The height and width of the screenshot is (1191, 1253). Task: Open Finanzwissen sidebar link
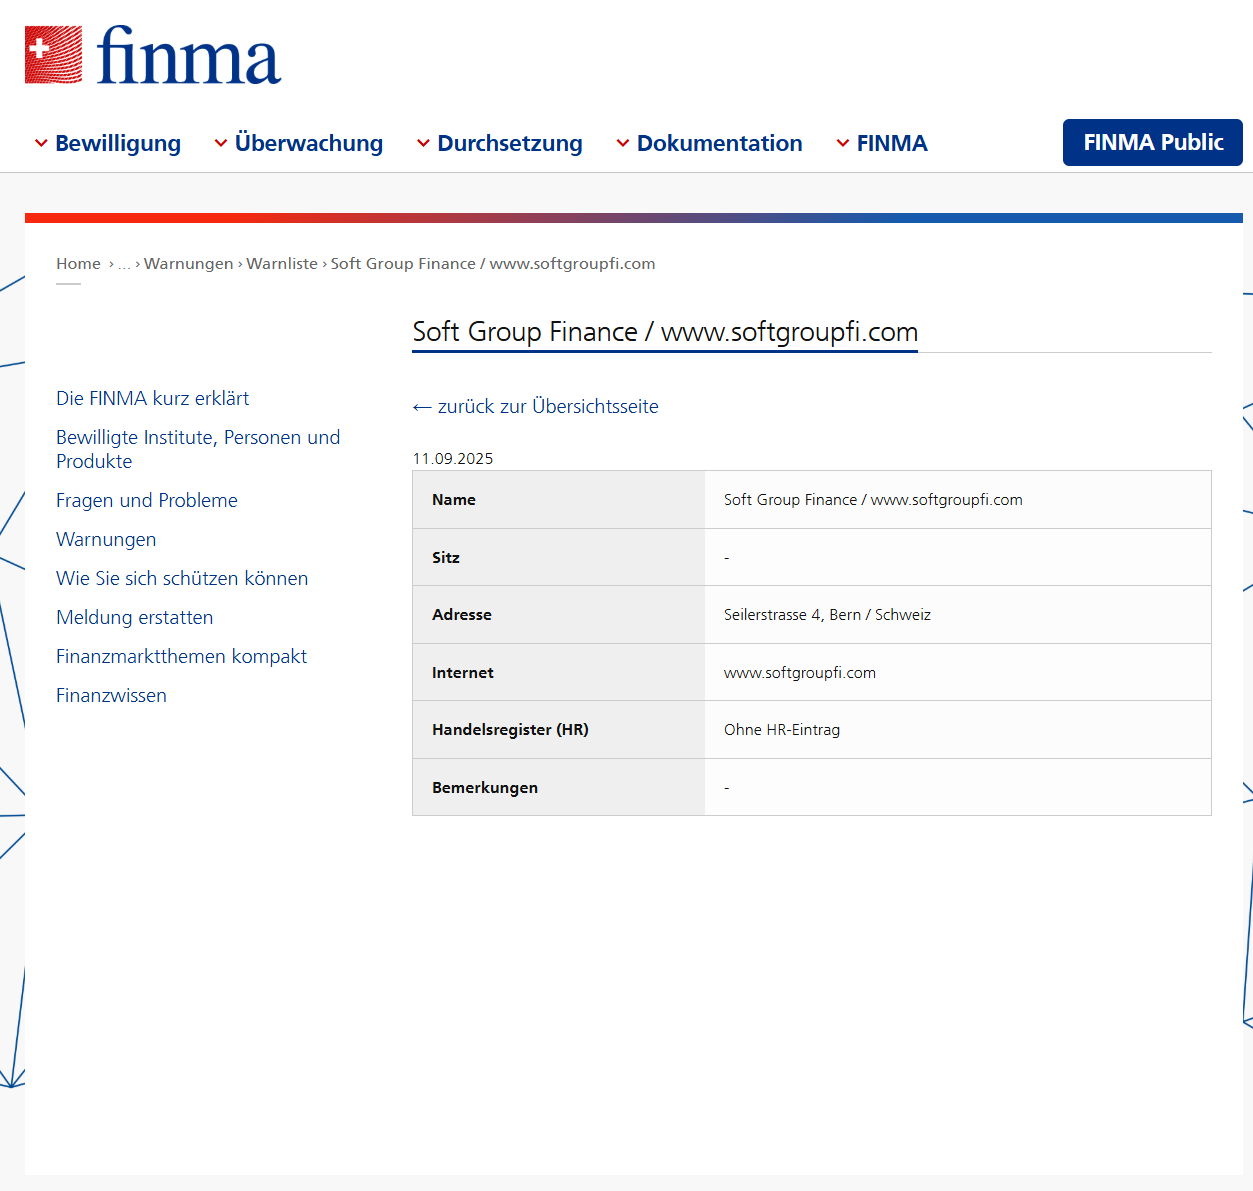tap(111, 695)
